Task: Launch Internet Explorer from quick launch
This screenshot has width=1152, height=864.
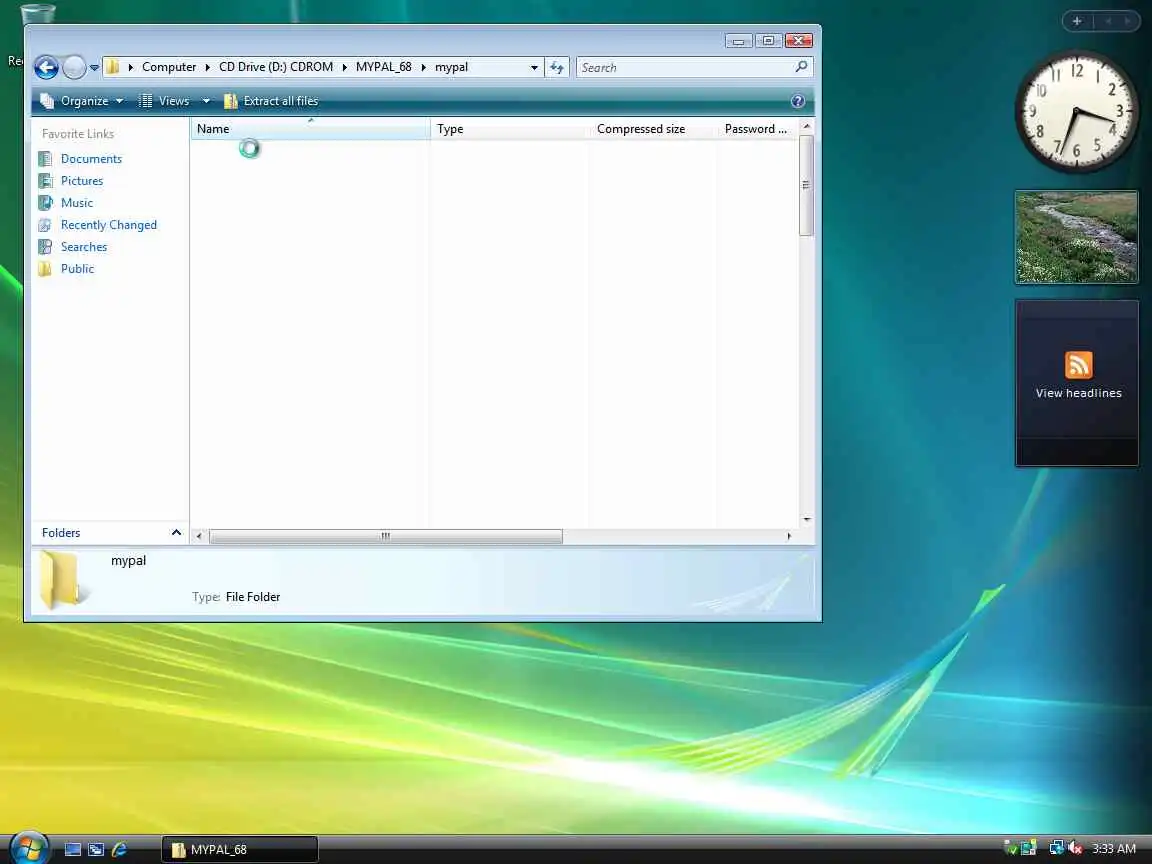Action: [119, 849]
